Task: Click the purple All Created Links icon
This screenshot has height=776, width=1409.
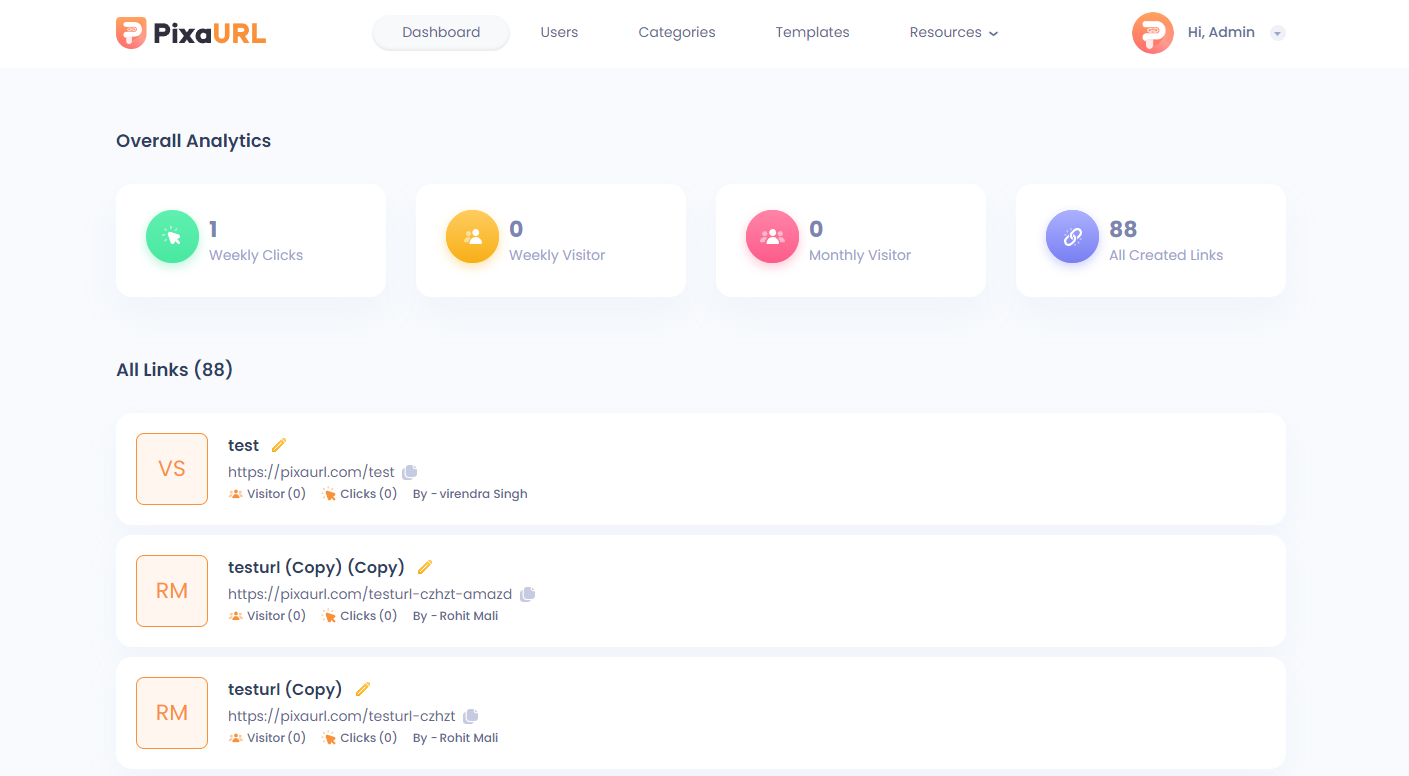Action: pyautogui.click(x=1072, y=237)
